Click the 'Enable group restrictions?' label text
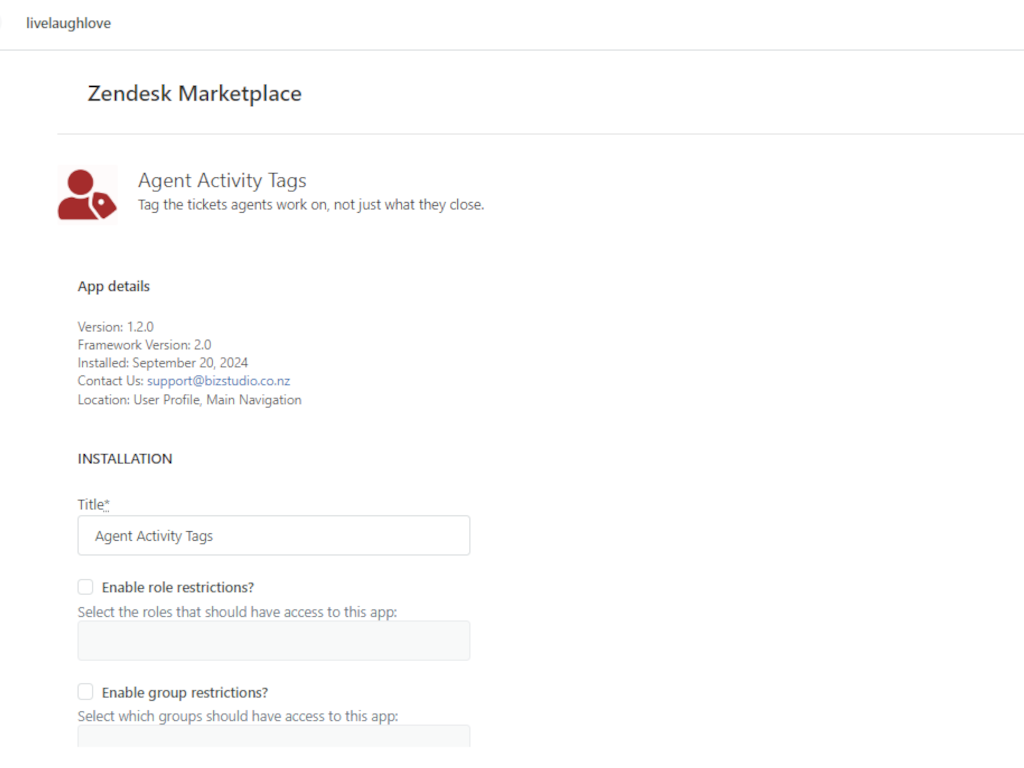The height and width of the screenshot is (768, 1024). point(185,693)
